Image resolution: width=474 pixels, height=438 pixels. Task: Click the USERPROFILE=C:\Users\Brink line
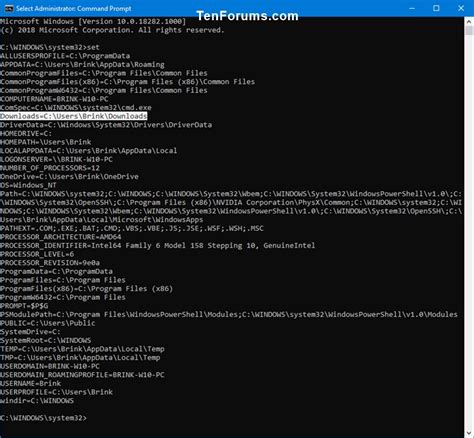click(56, 392)
